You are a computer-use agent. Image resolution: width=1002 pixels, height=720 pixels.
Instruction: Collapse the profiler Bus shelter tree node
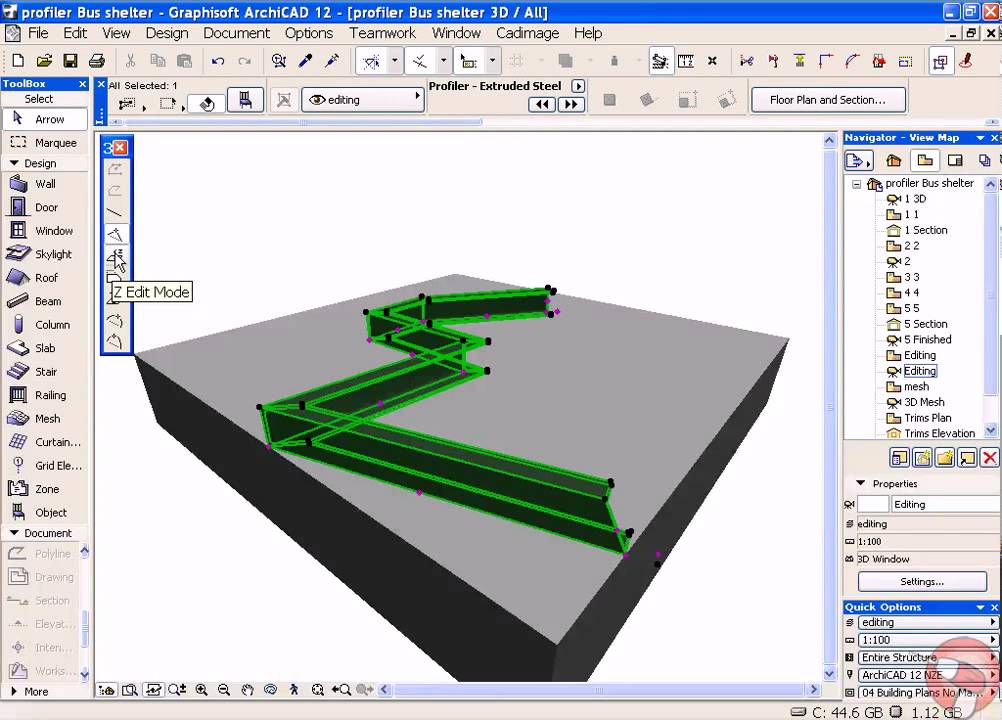tap(856, 184)
